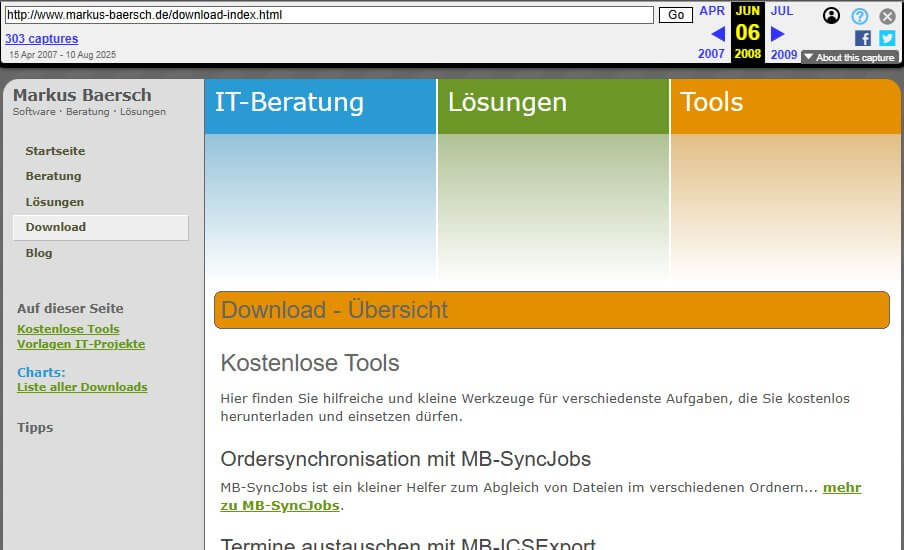Select the 2007 capture year
Image resolution: width=904 pixels, height=550 pixels.
click(711, 54)
